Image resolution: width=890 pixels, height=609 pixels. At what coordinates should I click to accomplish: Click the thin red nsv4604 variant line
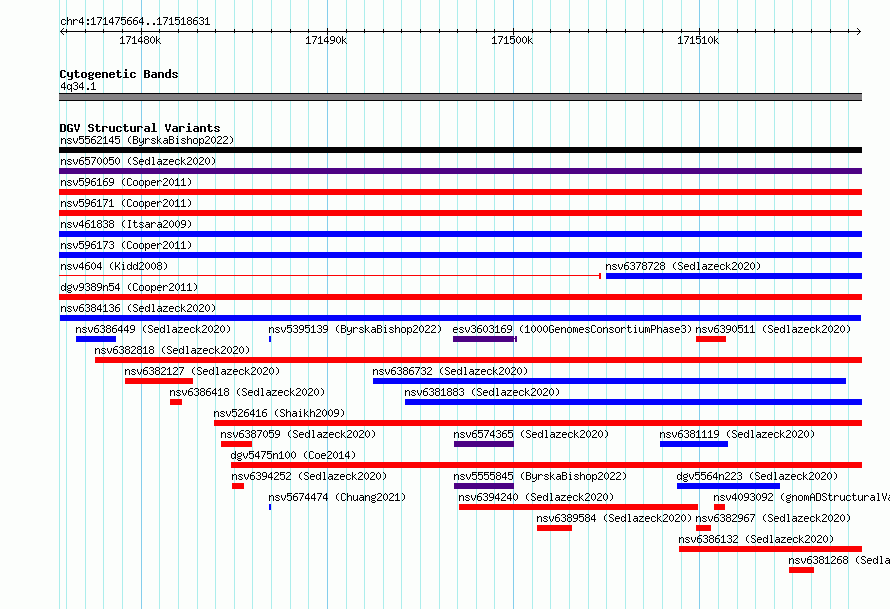(x=330, y=276)
